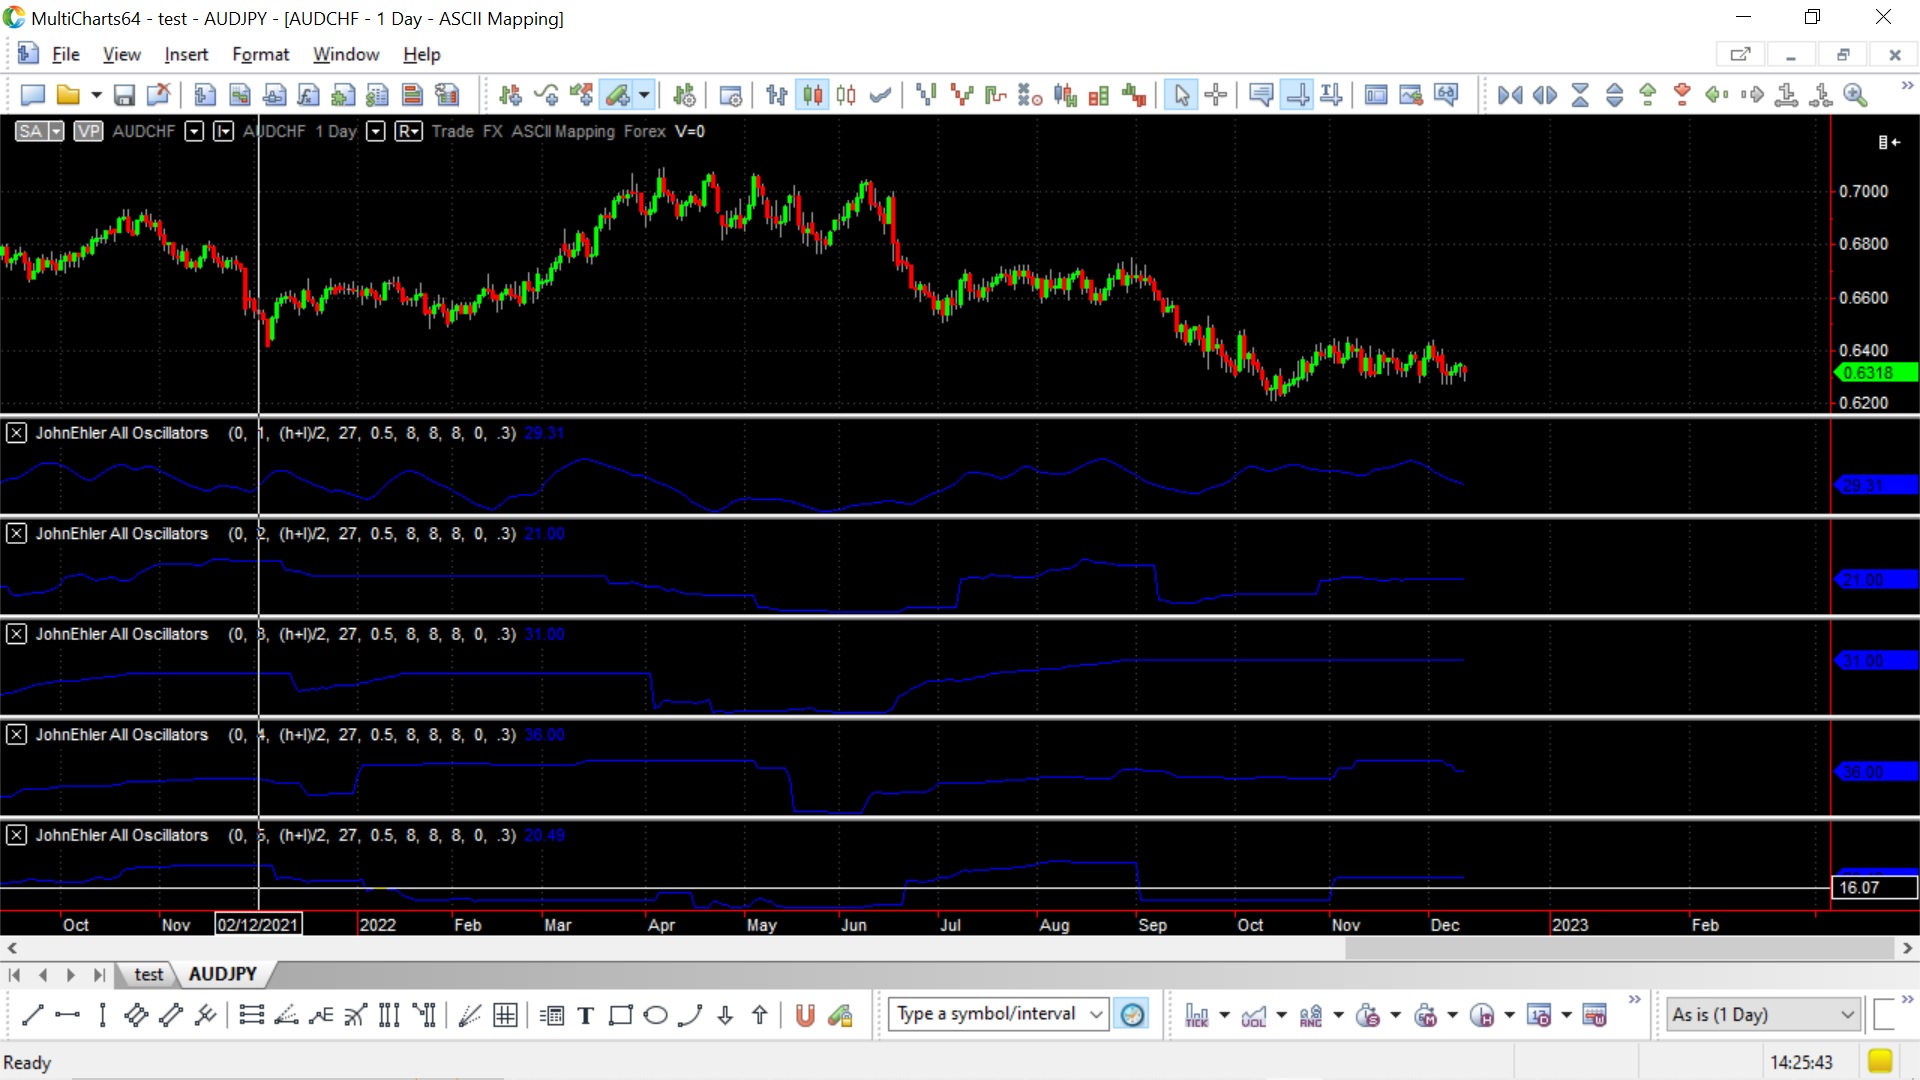Image resolution: width=1920 pixels, height=1080 pixels.
Task: Toggle X box on third oscillator panel
Action: point(17,634)
